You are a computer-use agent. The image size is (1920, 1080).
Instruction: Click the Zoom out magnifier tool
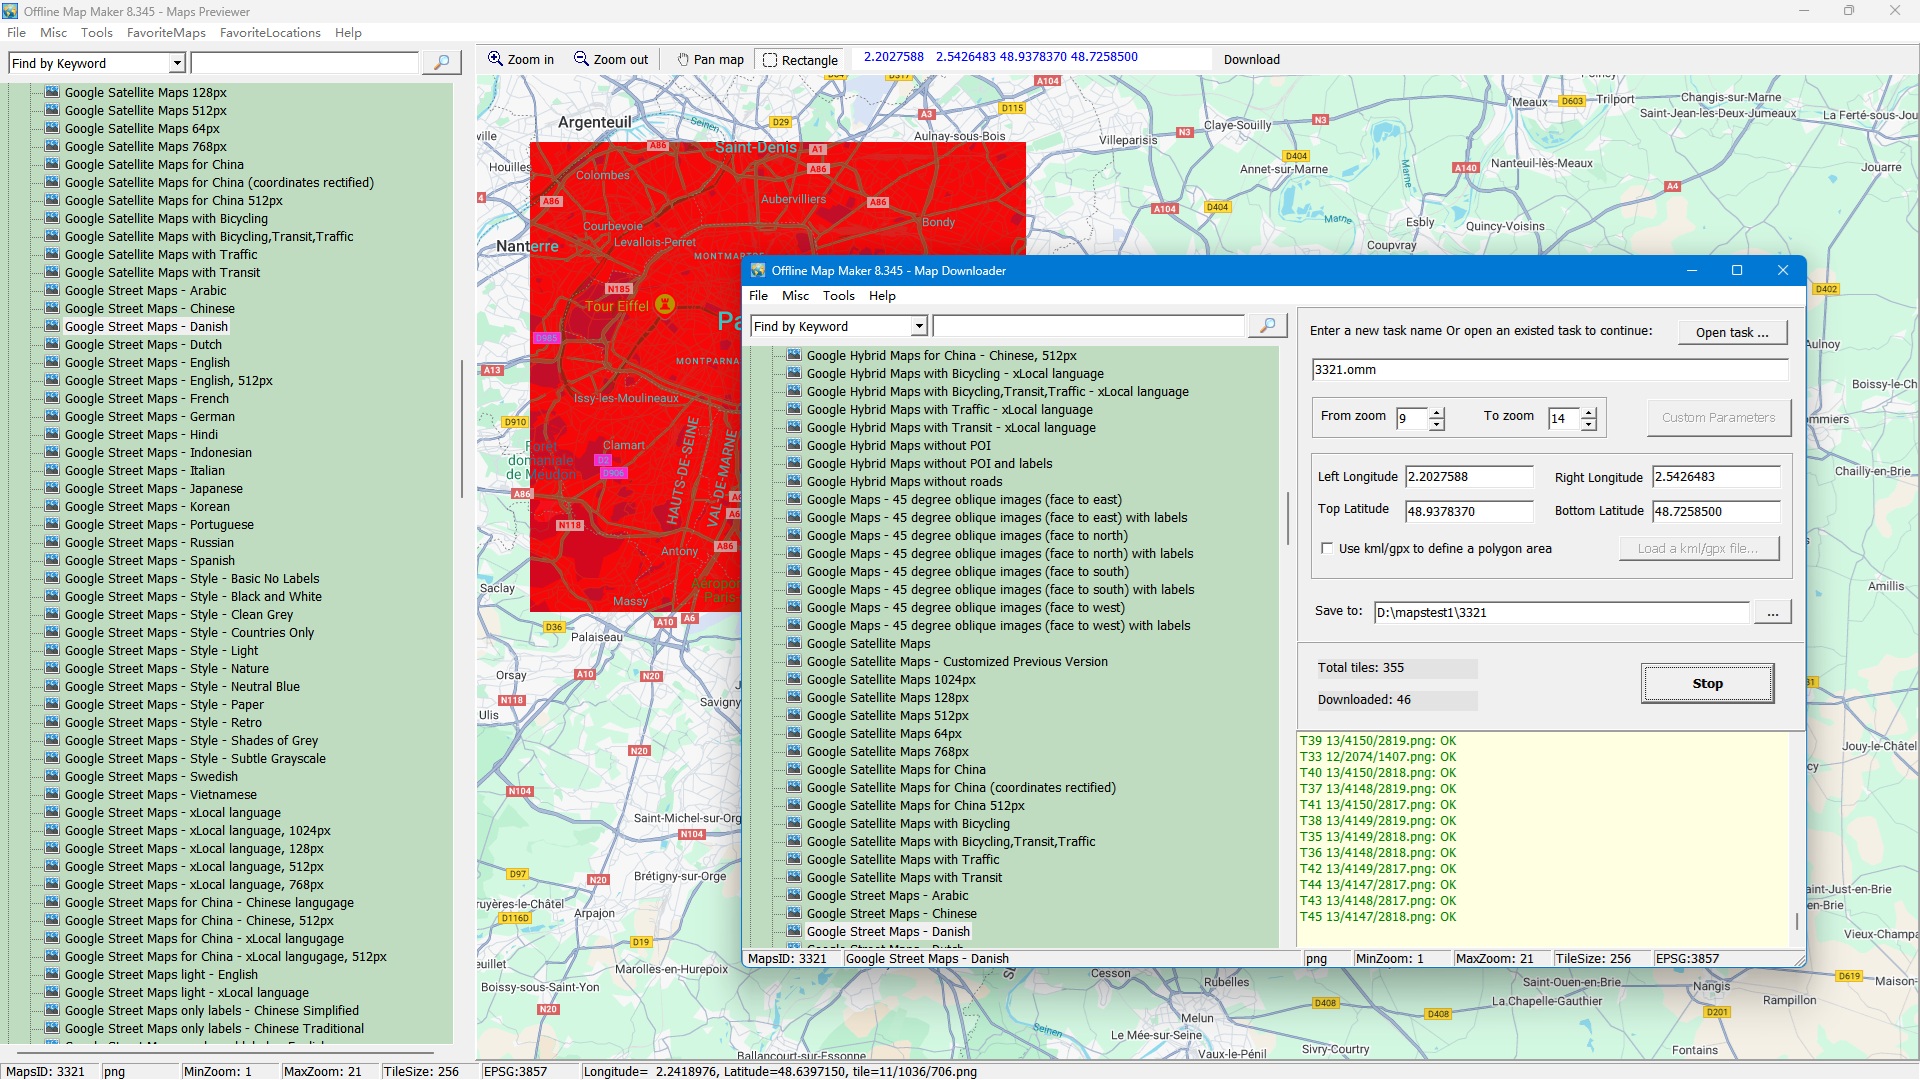click(x=610, y=60)
